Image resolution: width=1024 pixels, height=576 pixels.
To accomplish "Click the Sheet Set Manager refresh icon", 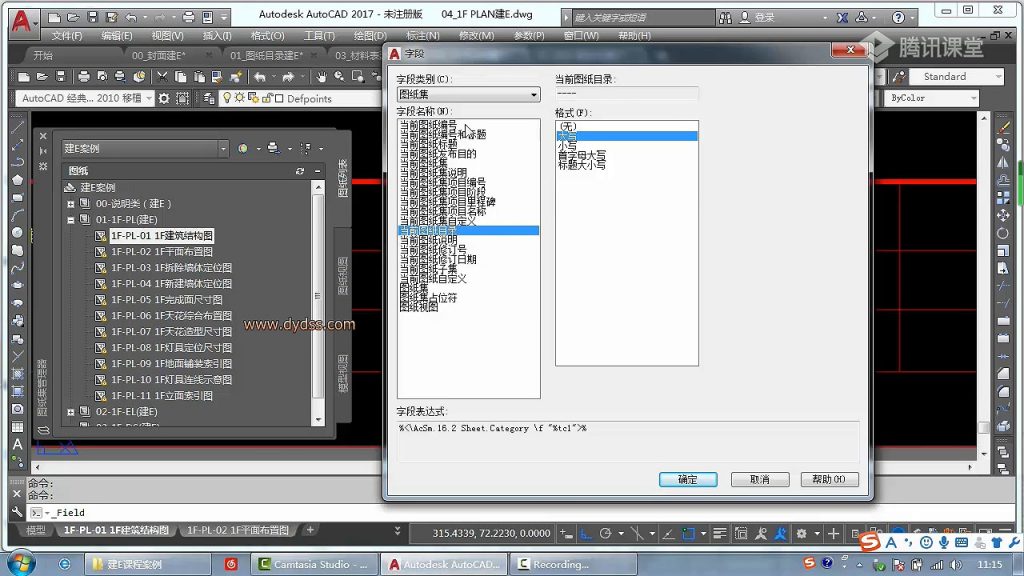I will click(300, 171).
